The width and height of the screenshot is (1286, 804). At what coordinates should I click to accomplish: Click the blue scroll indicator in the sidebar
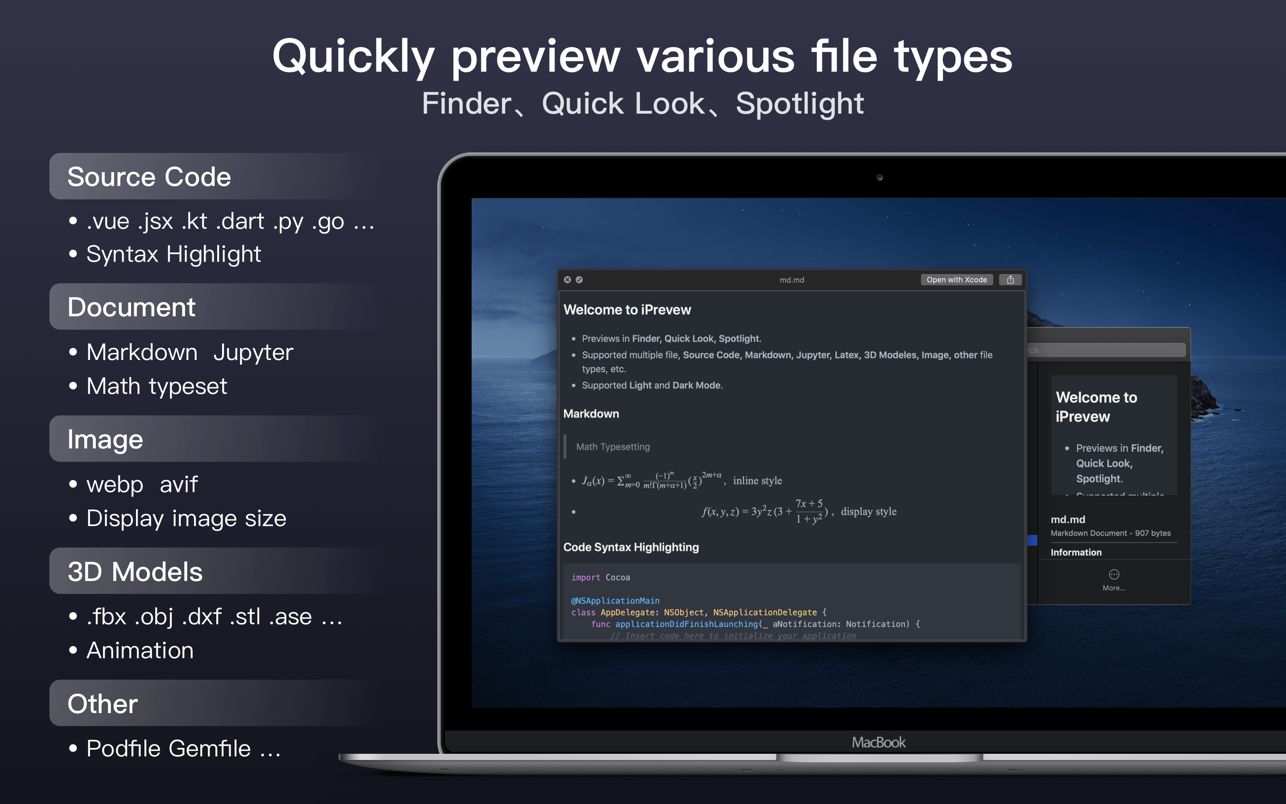tap(1031, 540)
